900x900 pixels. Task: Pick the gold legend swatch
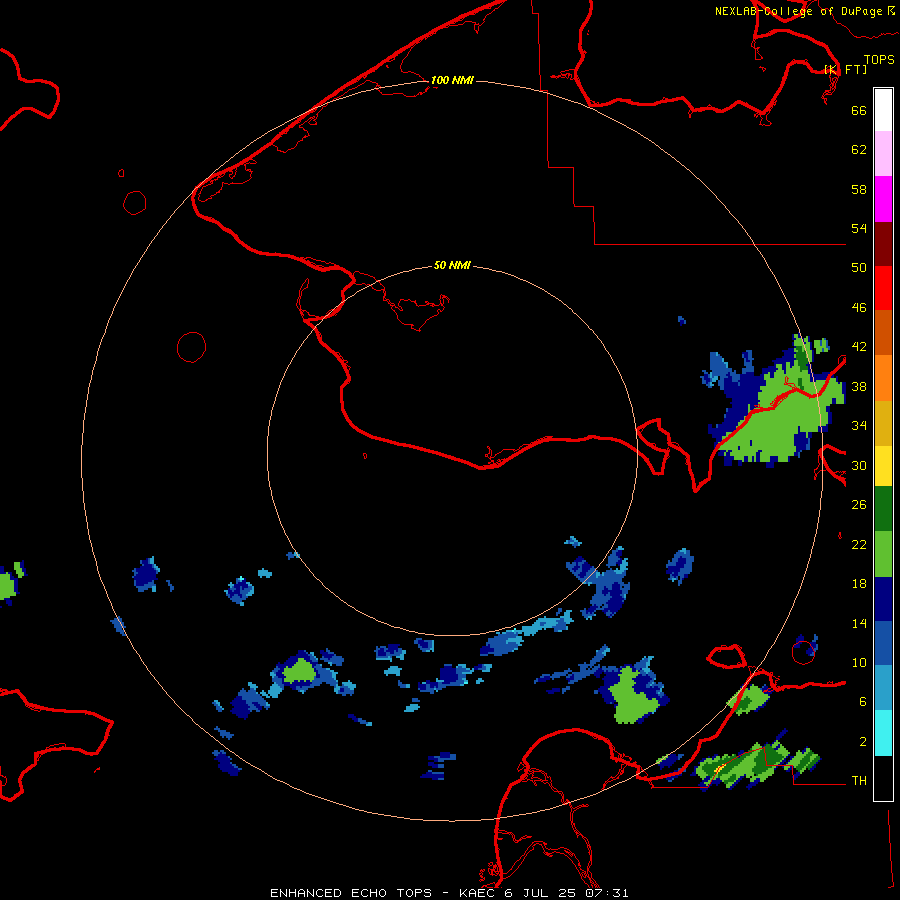point(883,423)
